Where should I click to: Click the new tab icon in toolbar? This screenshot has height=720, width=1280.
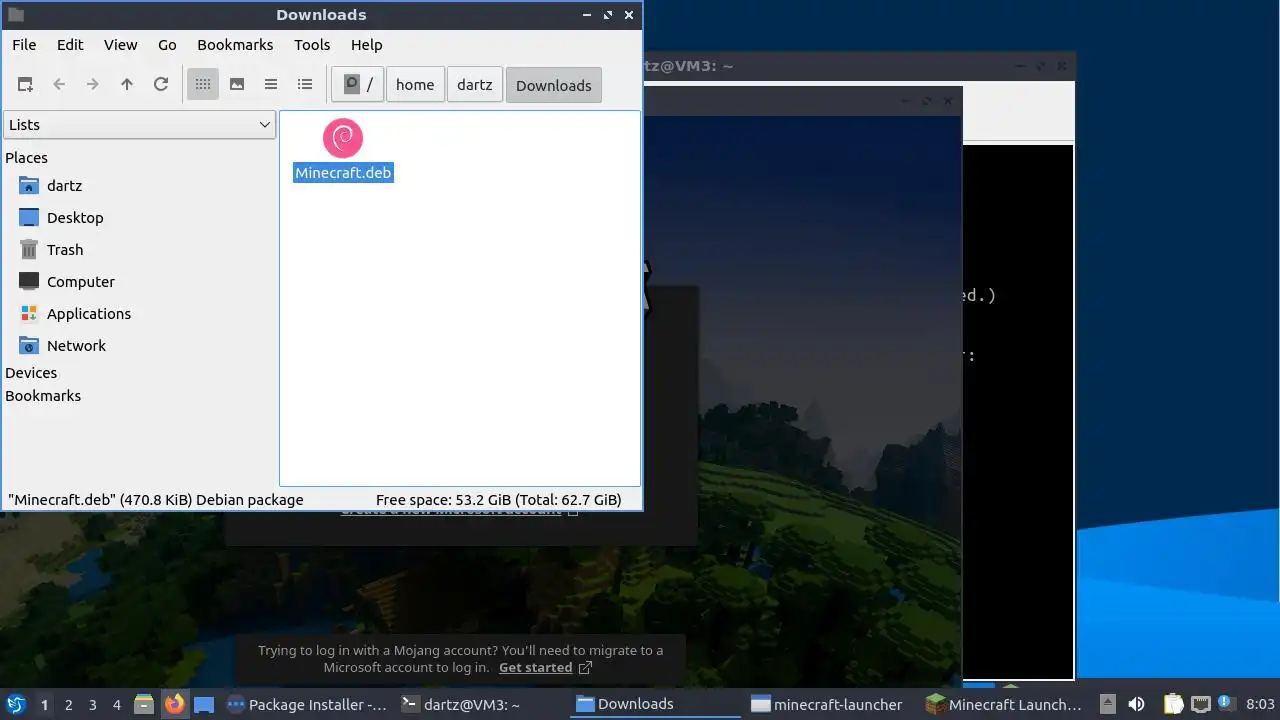point(25,85)
